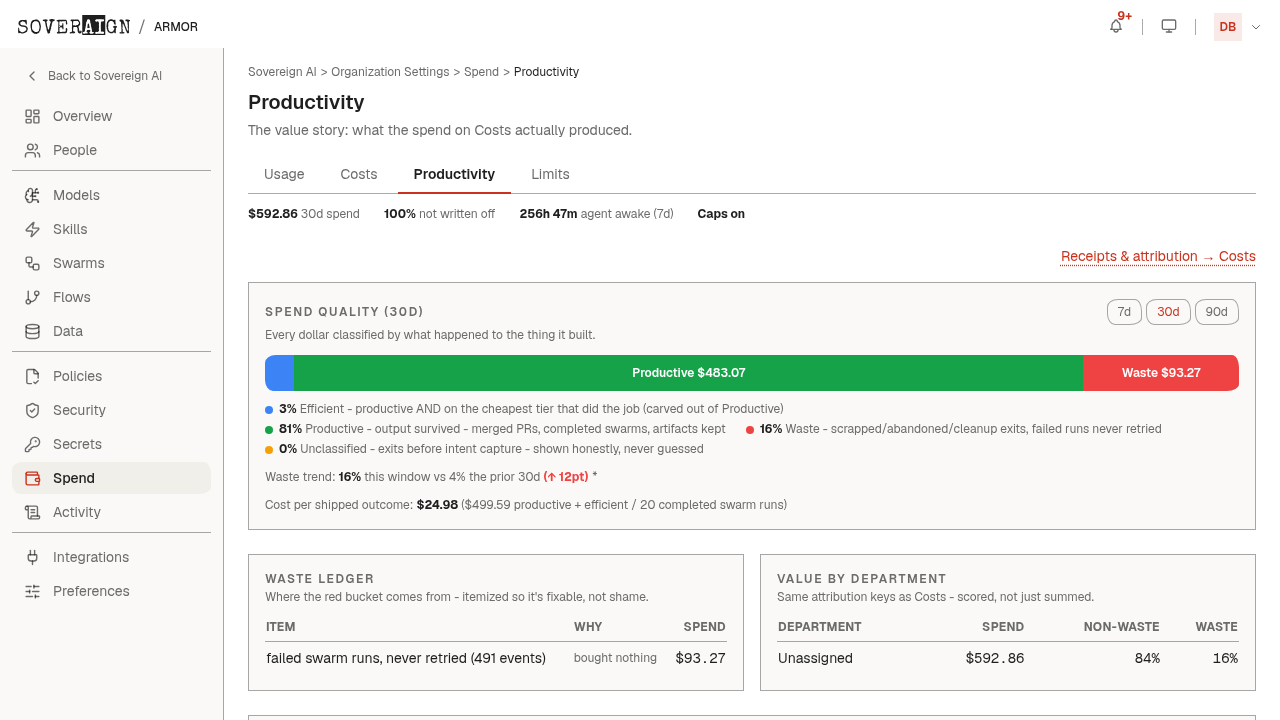The image size is (1280, 720).
Task: Select the 90d spend quality window
Action: coord(1217,312)
